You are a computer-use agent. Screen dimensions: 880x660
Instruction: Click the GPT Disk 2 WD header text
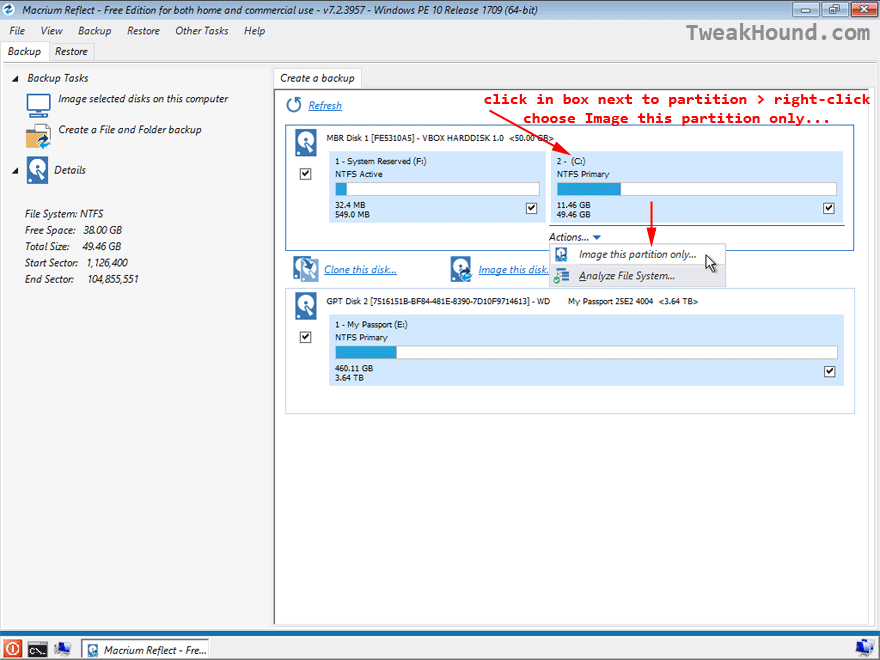click(512, 301)
